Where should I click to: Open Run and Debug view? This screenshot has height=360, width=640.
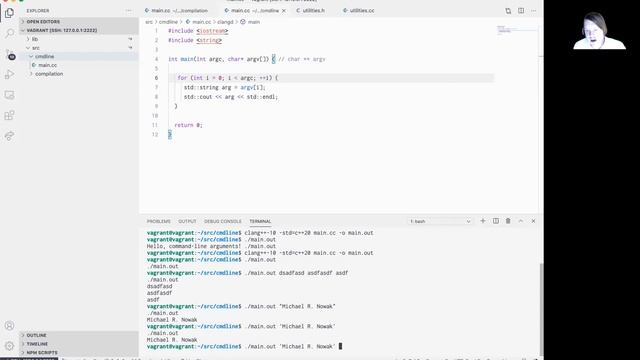point(9,74)
